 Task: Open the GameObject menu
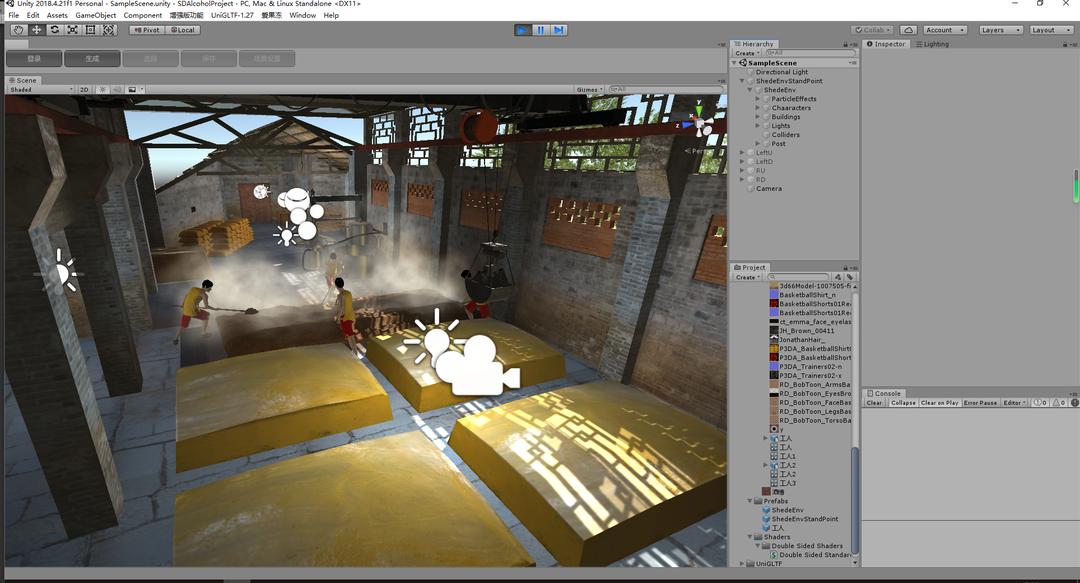click(x=96, y=16)
